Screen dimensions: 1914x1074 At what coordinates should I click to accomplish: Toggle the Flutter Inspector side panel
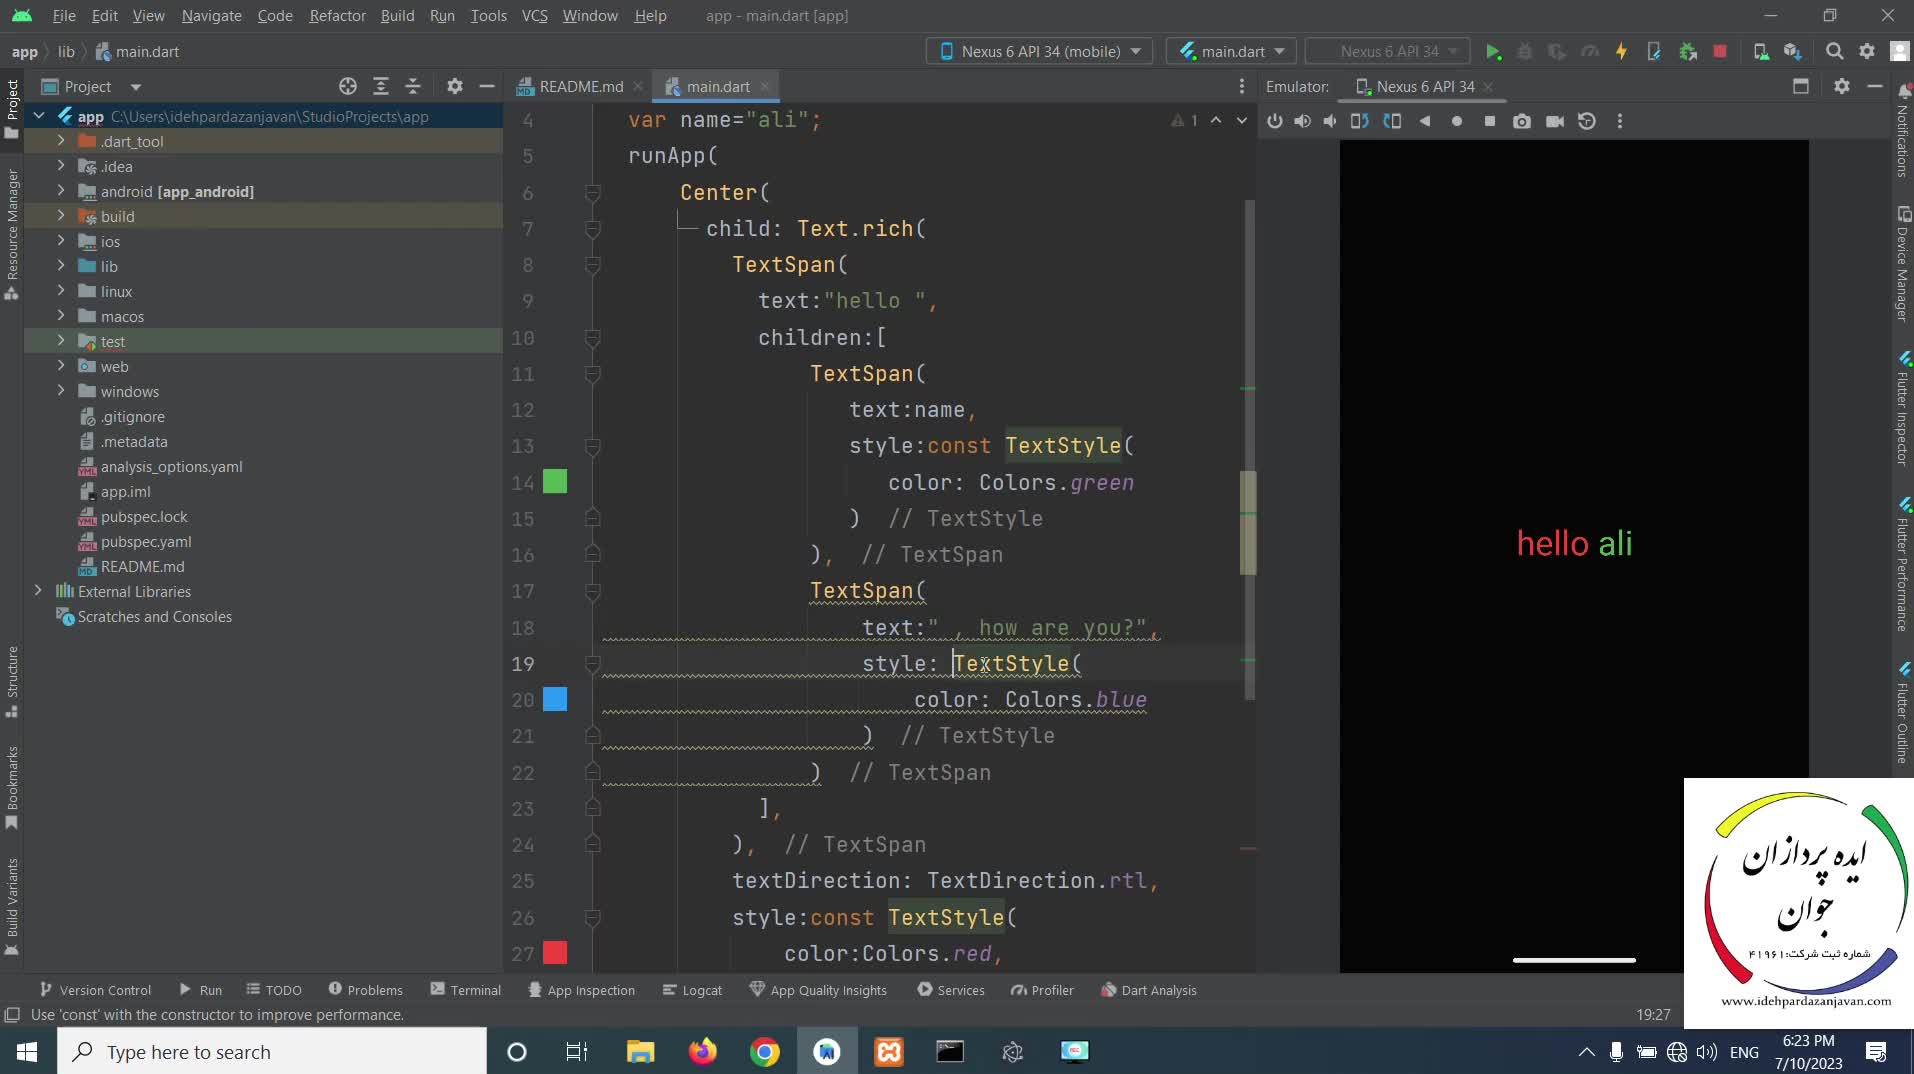click(x=1903, y=410)
